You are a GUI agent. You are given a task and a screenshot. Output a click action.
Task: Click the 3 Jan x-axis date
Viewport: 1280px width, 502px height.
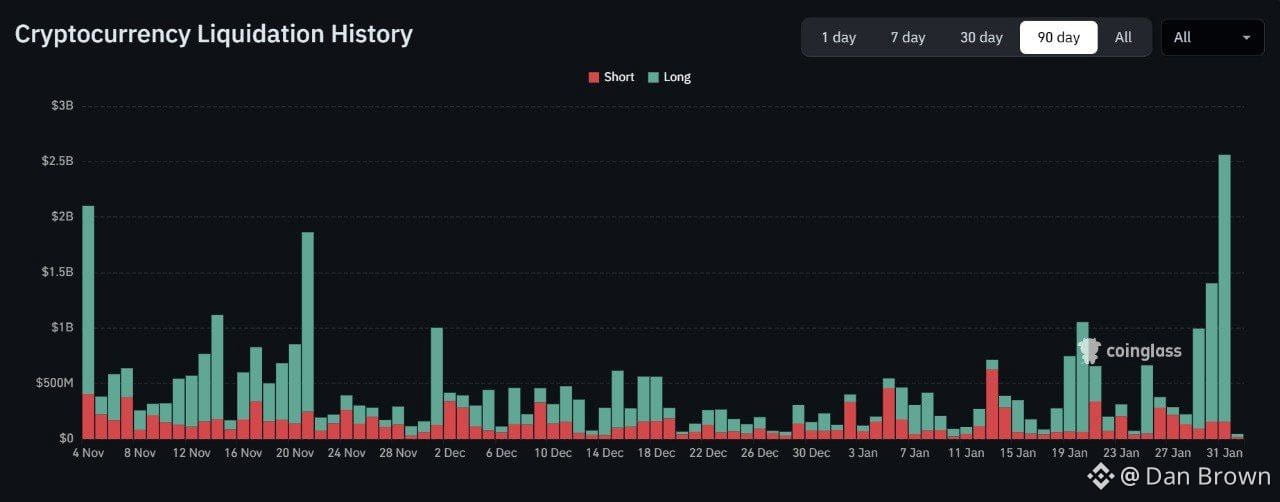tap(863, 453)
